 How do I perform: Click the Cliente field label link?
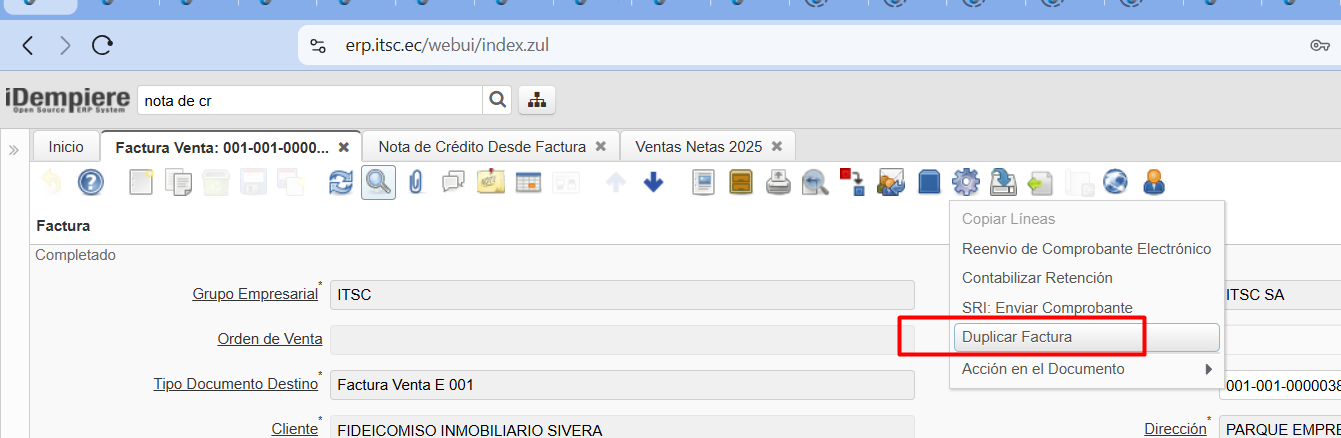294,429
